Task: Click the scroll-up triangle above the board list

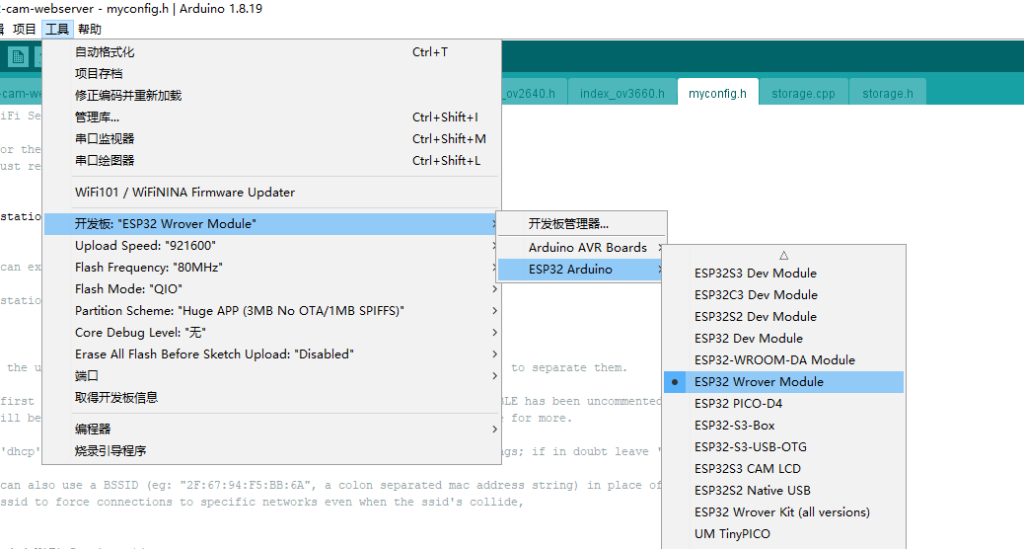Action: tap(784, 255)
